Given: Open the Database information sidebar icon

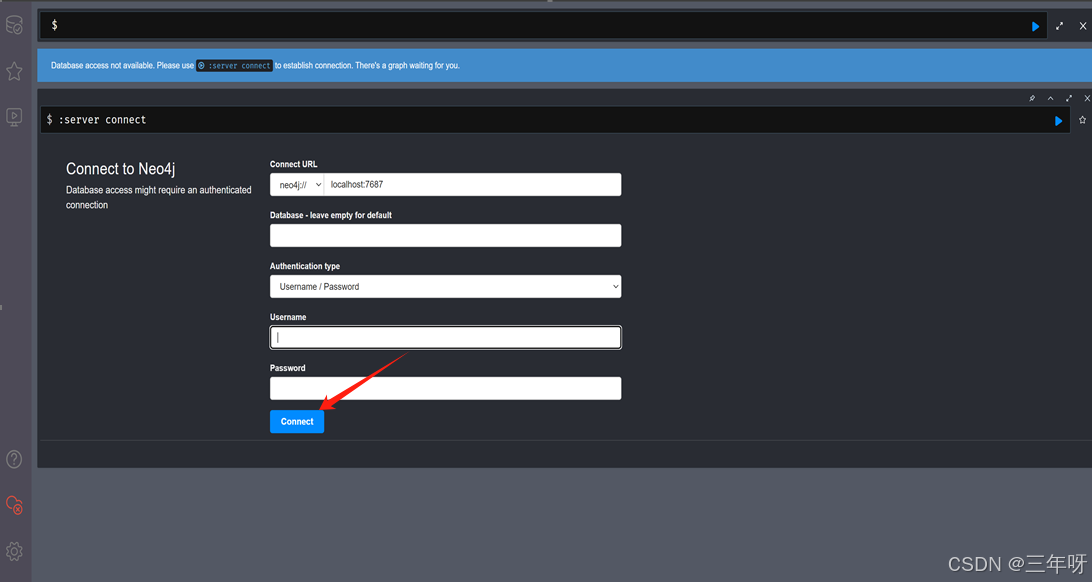Looking at the screenshot, I should [x=14, y=25].
